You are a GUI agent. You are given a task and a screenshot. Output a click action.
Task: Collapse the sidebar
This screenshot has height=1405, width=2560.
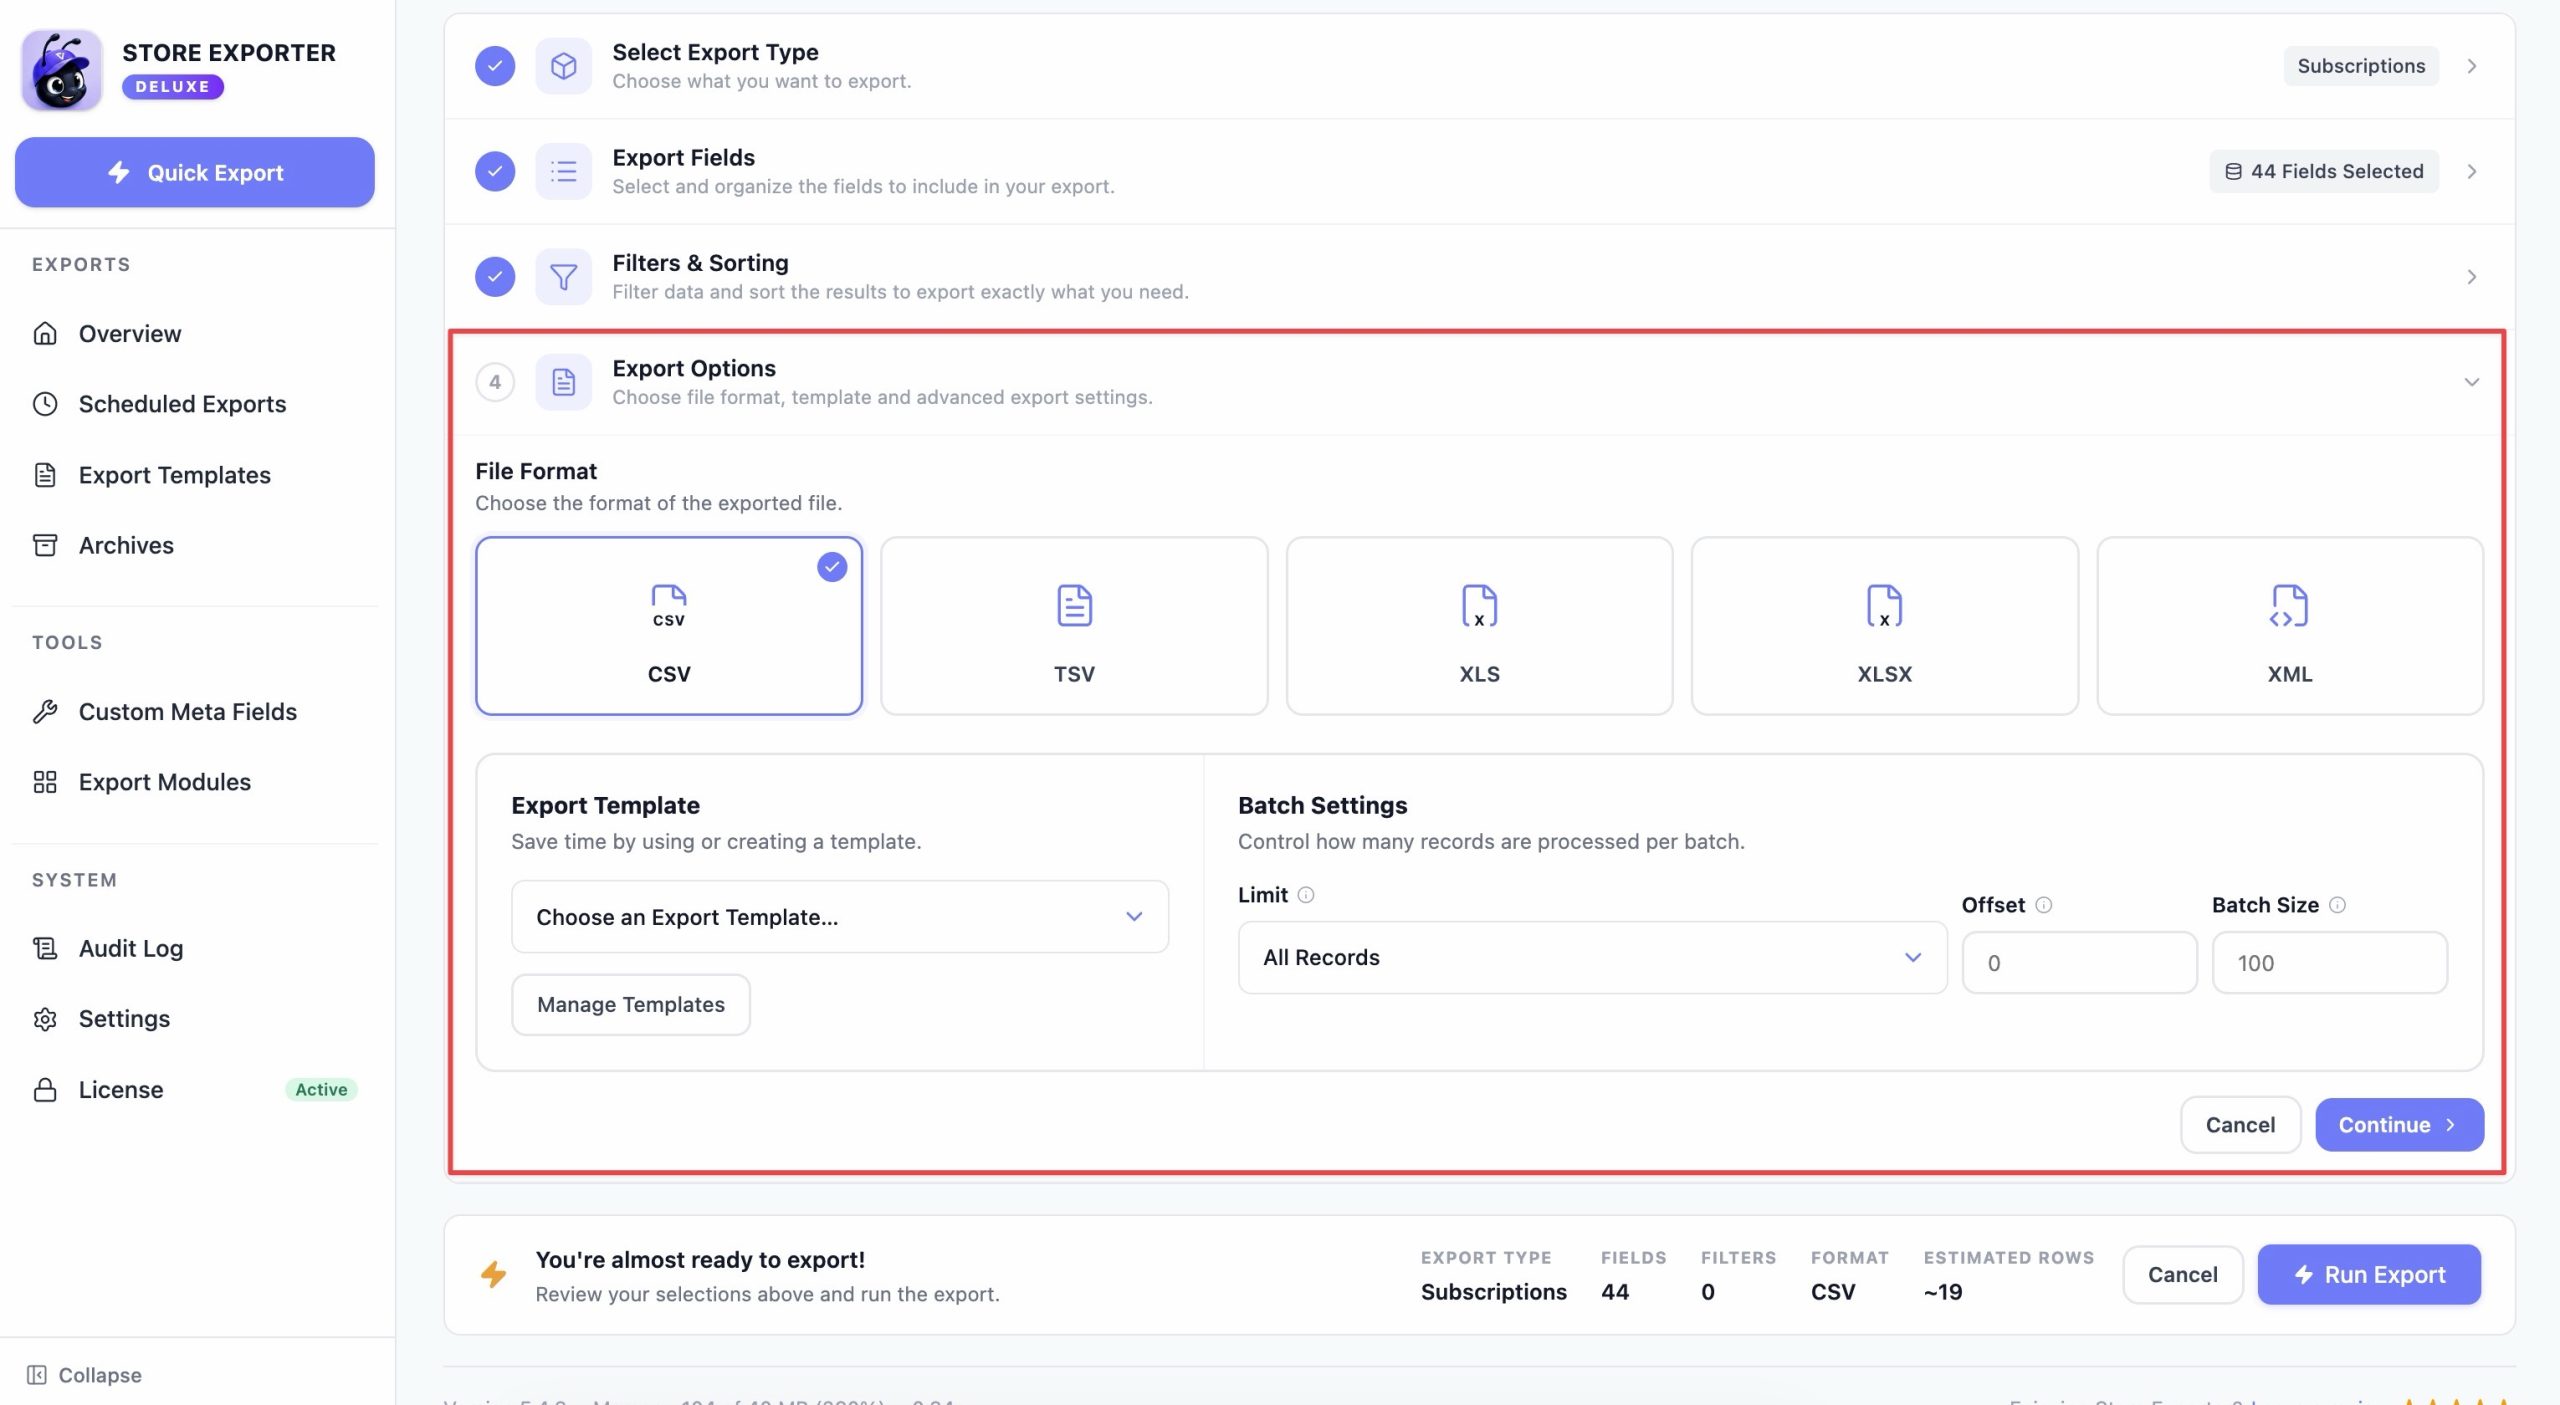84,1375
